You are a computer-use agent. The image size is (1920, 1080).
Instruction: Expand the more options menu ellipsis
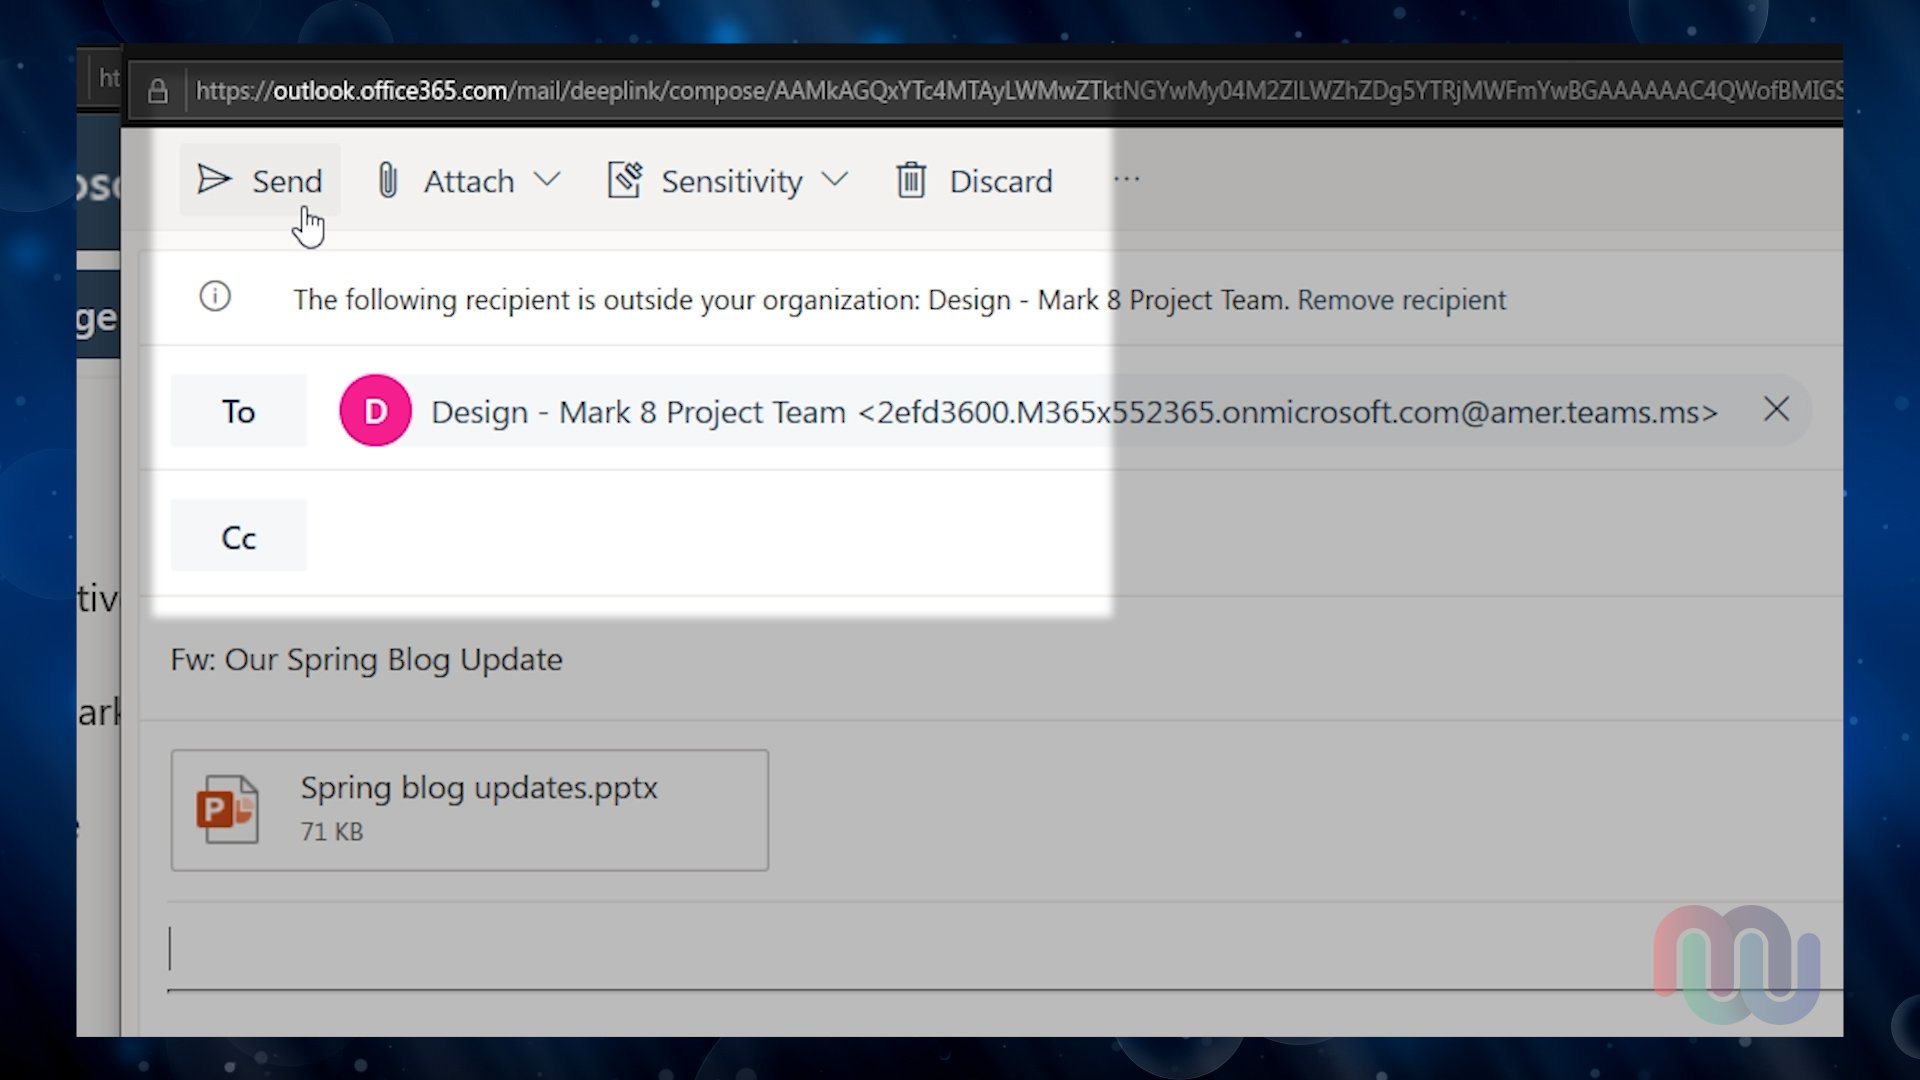(x=1126, y=179)
